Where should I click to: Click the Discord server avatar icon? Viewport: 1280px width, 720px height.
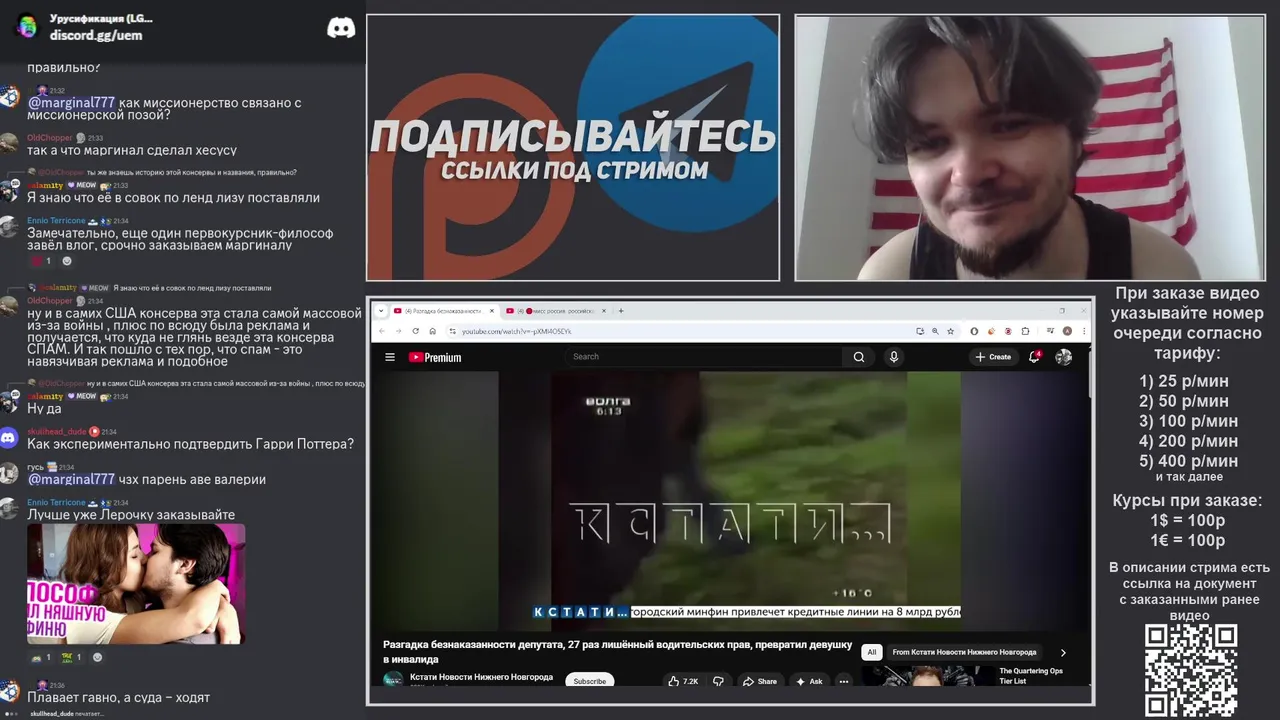click(27, 26)
